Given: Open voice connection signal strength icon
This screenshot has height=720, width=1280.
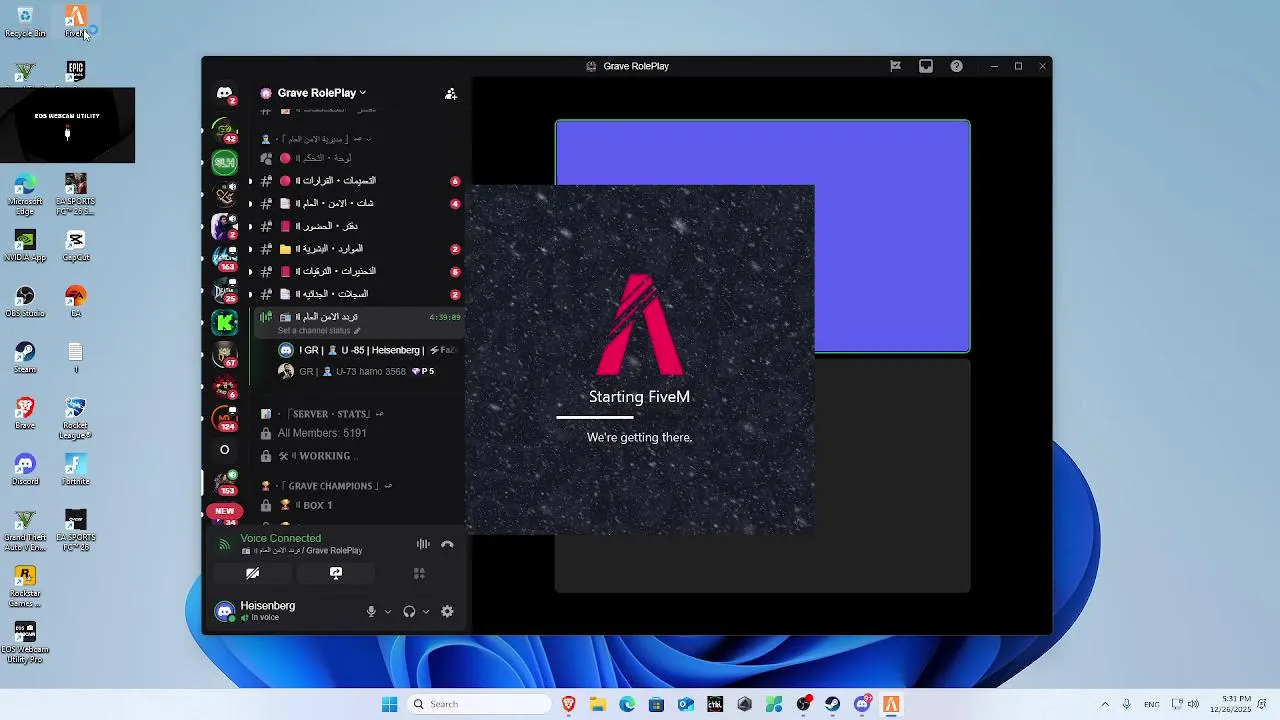Looking at the screenshot, I should 224,544.
